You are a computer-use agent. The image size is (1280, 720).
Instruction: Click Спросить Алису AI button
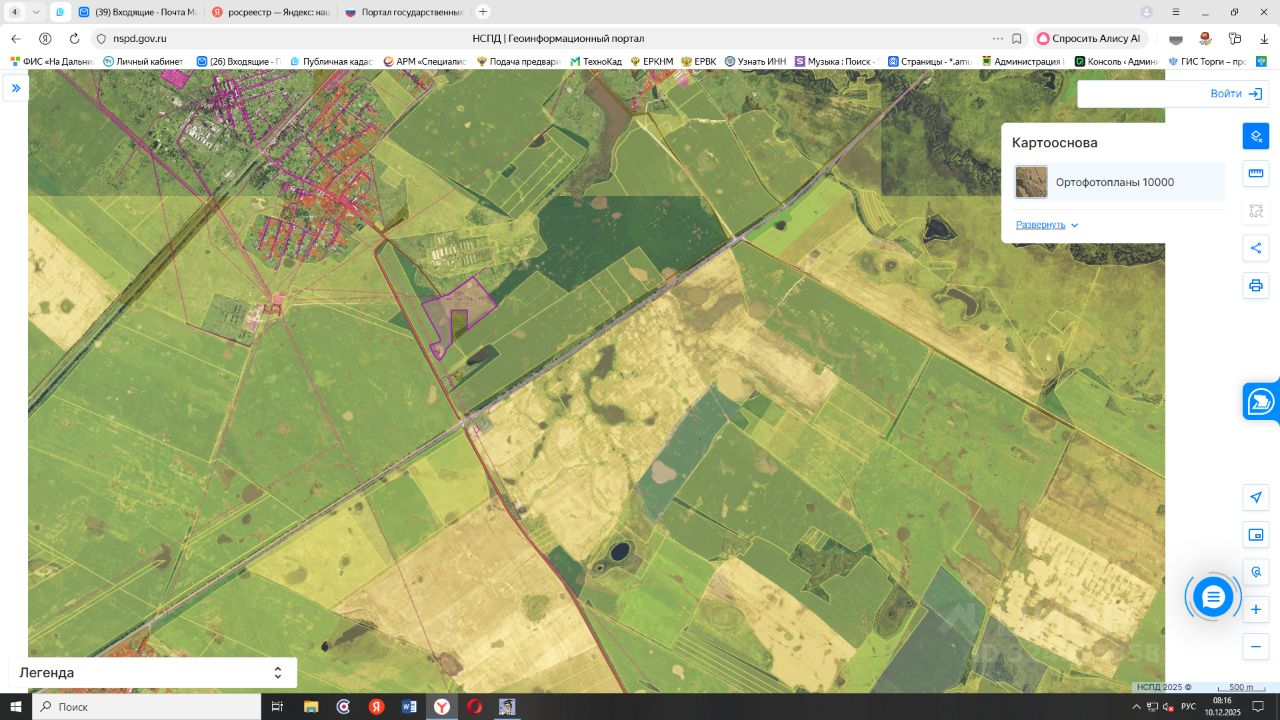[x=1089, y=38]
